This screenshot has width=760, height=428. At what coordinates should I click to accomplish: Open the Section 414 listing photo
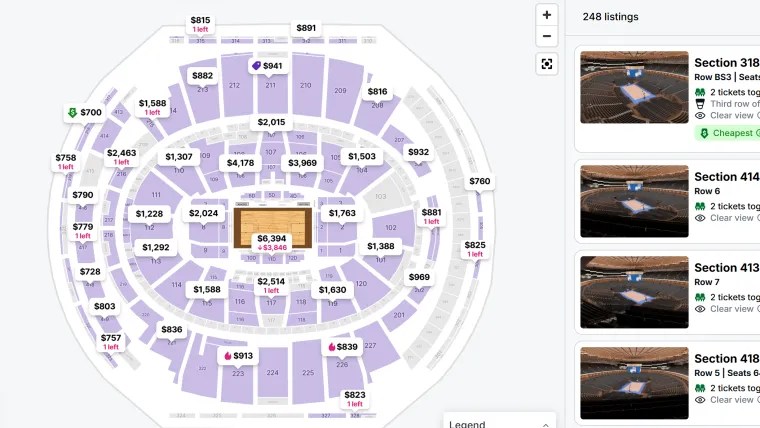(634, 201)
